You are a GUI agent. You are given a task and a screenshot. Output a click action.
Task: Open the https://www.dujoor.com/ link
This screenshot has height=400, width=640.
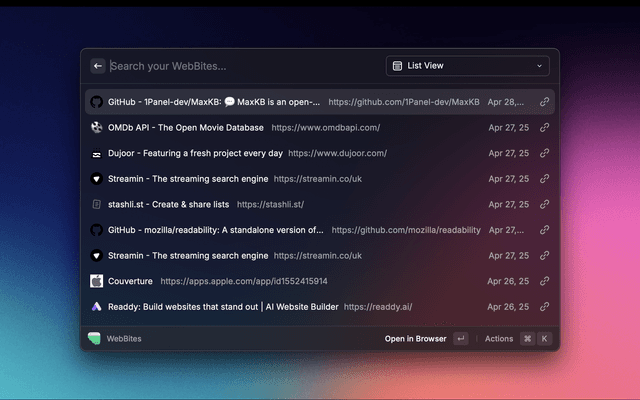coord(337,154)
